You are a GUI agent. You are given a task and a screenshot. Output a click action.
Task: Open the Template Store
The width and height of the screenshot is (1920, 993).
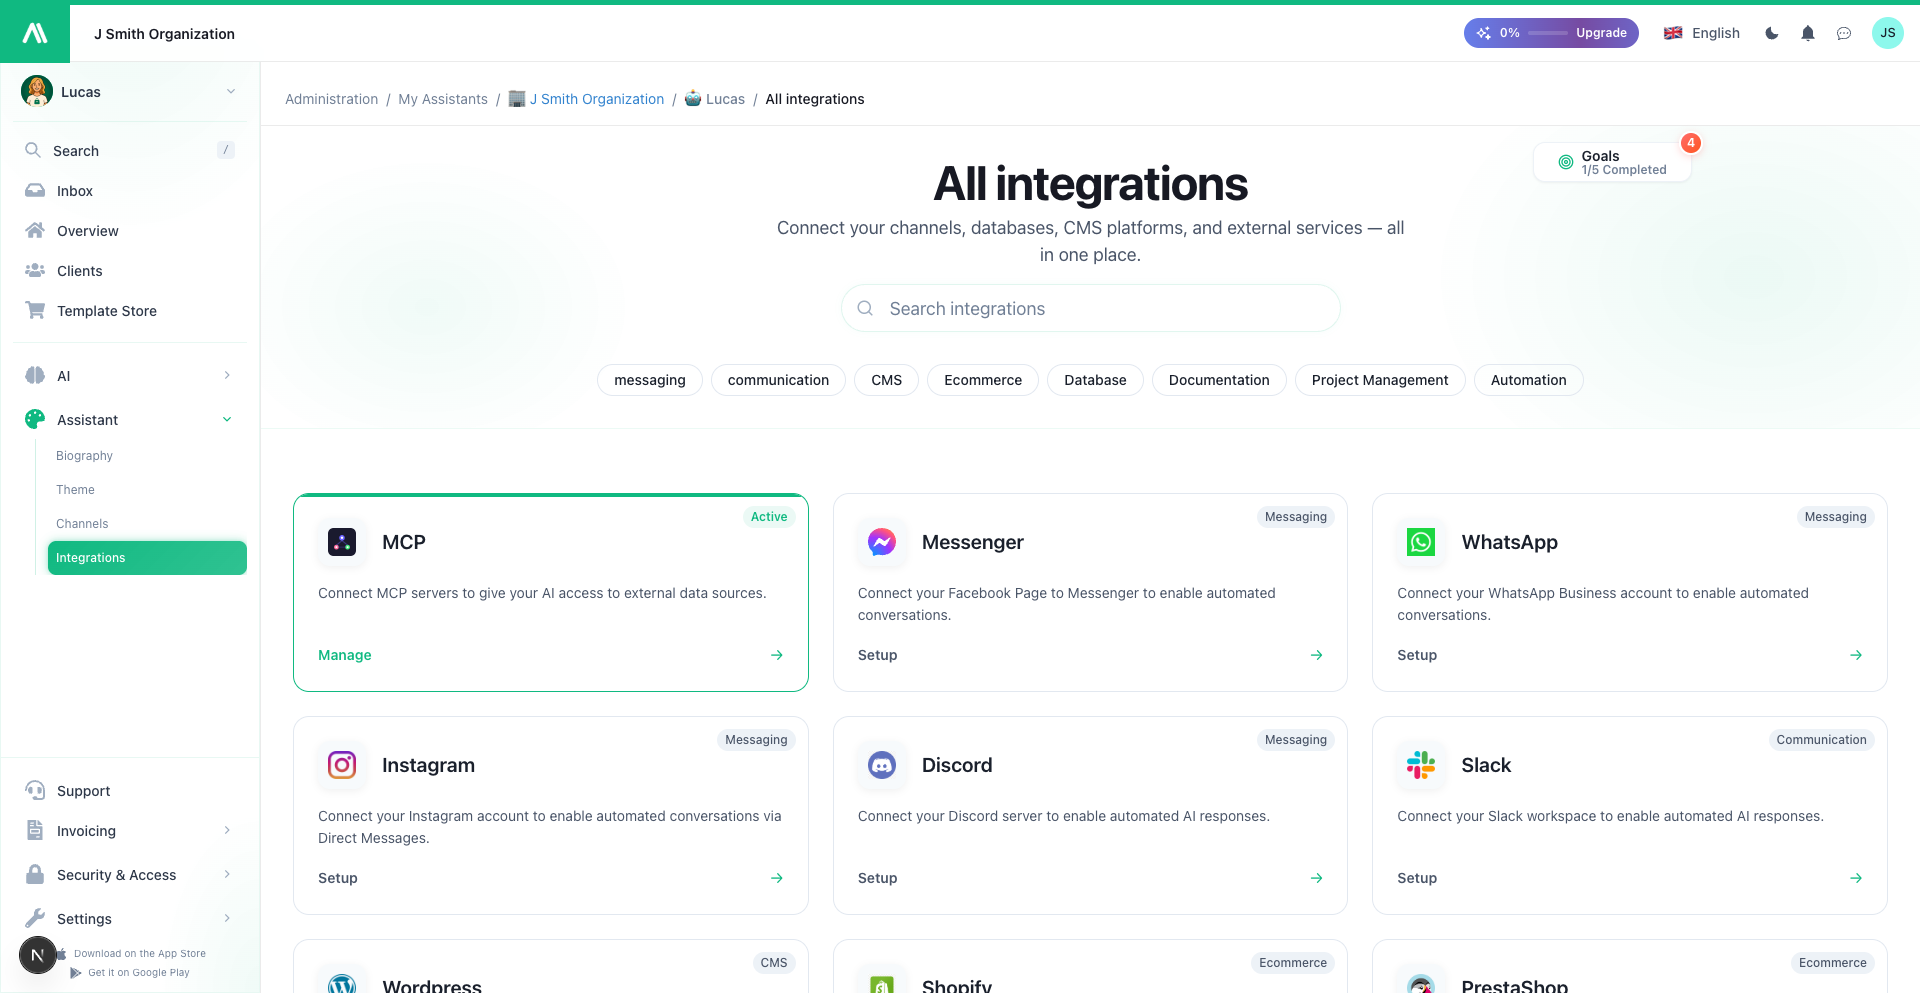pyautogui.click(x=130, y=311)
